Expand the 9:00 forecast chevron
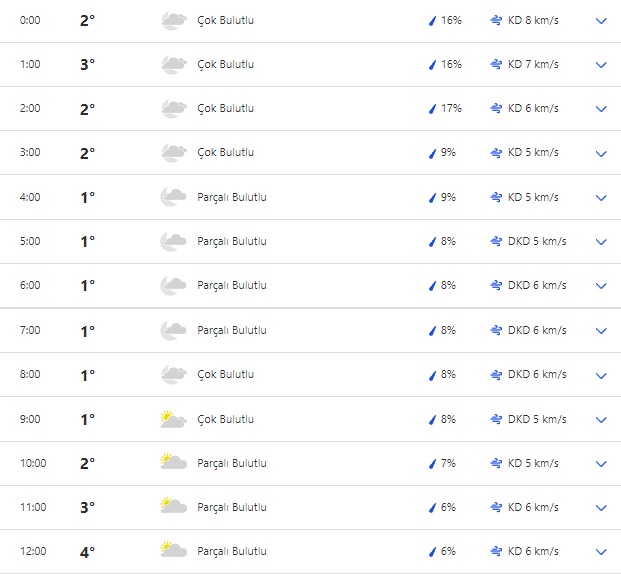621x574 pixels. pyautogui.click(x=601, y=420)
